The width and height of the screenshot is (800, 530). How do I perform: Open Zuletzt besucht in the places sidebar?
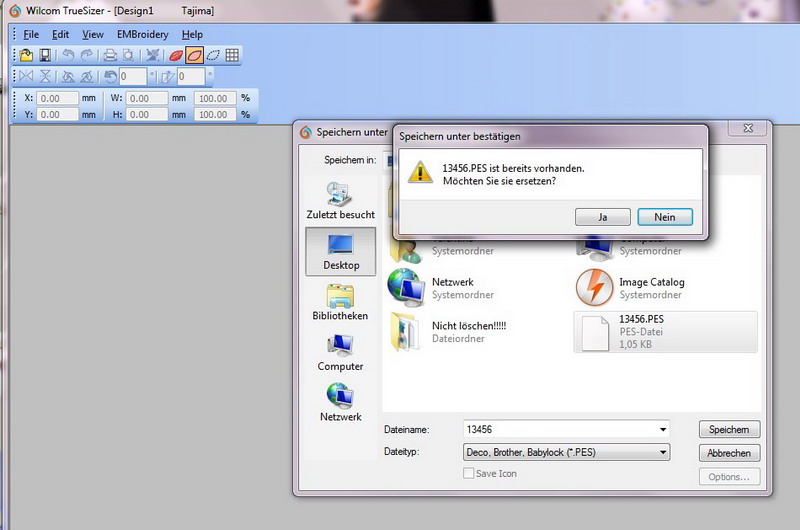[x=340, y=200]
